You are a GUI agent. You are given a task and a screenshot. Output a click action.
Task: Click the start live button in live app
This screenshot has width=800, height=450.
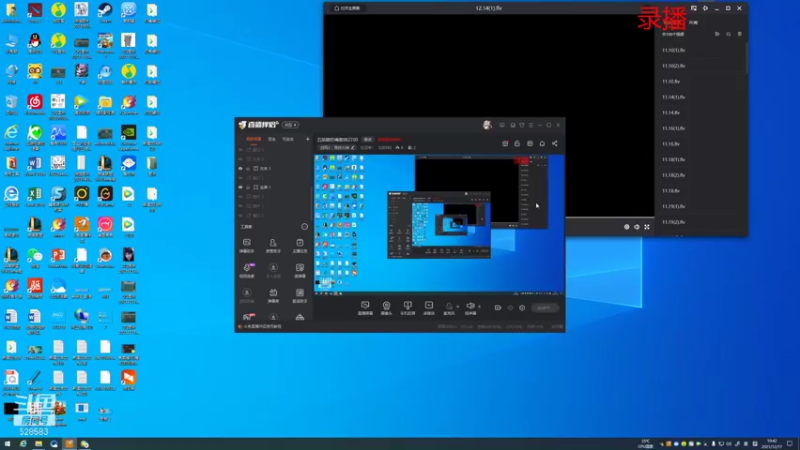(x=544, y=308)
